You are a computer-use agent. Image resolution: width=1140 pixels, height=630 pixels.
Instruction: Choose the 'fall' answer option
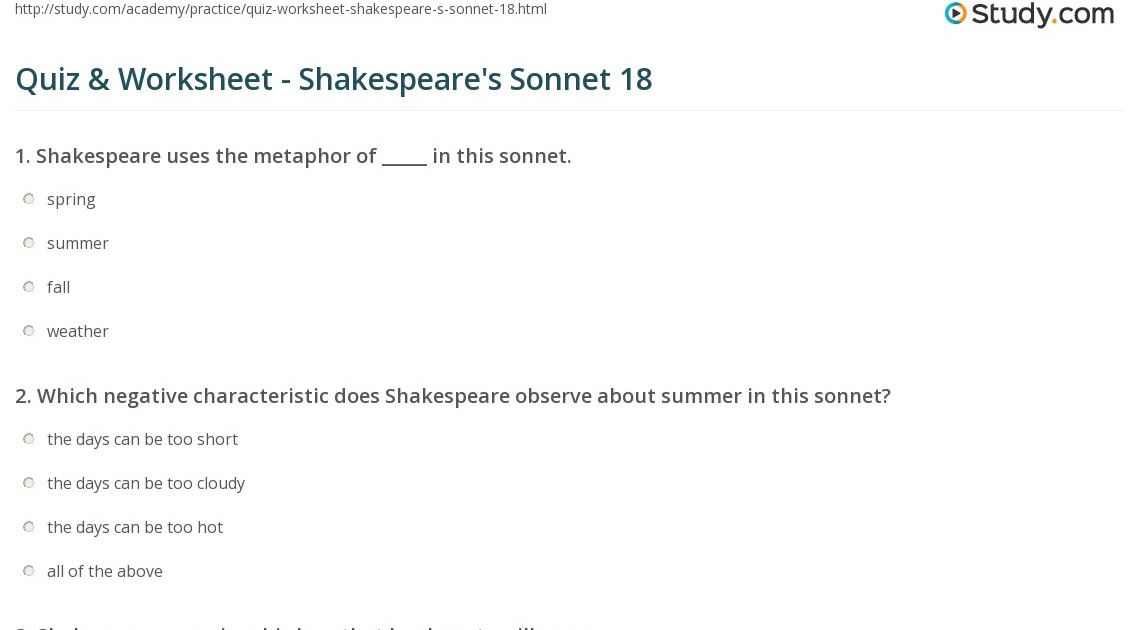click(x=29, y=287)
